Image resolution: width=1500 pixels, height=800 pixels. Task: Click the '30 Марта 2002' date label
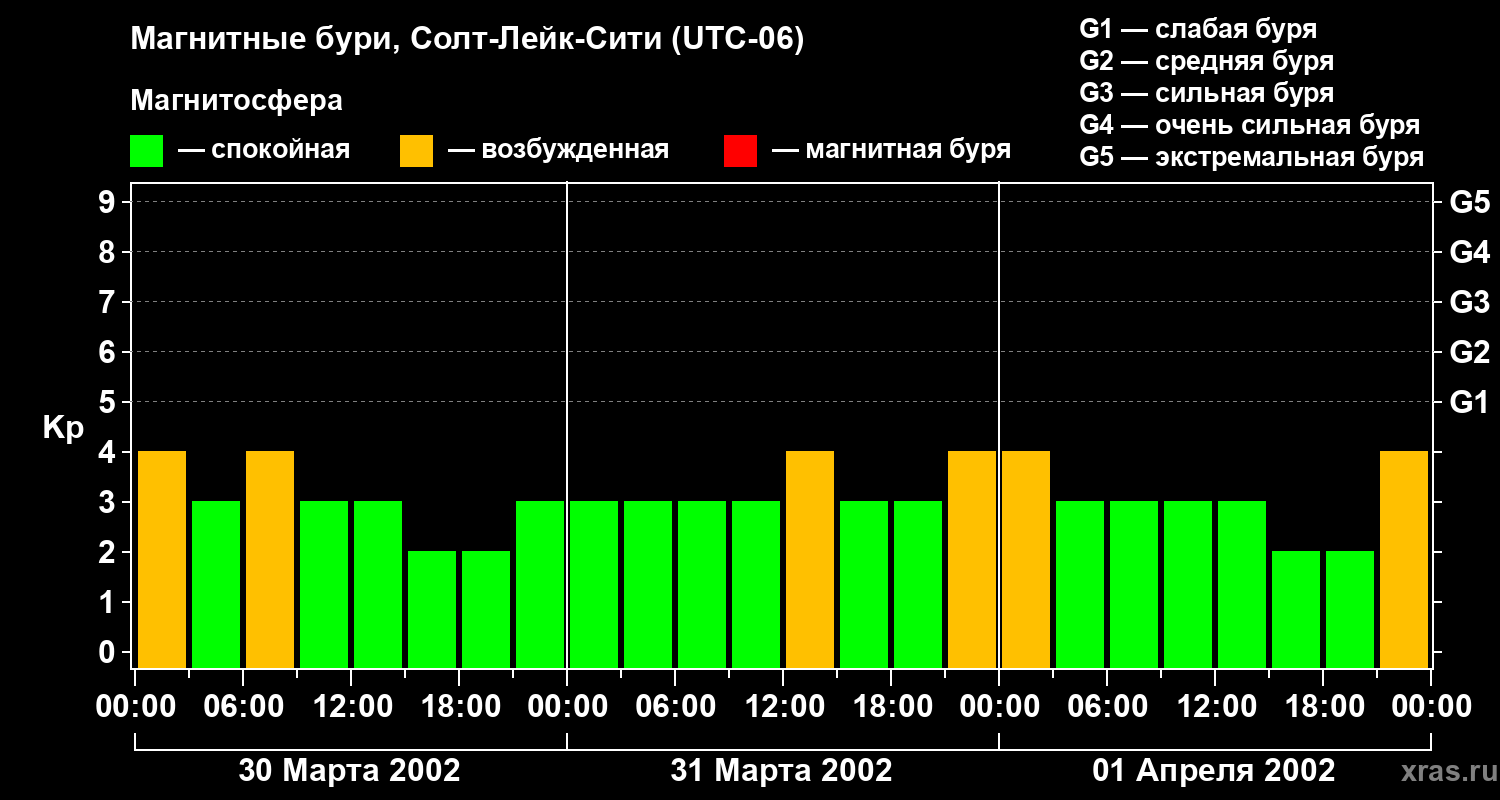pyautogui.click(x=349, y=771)
